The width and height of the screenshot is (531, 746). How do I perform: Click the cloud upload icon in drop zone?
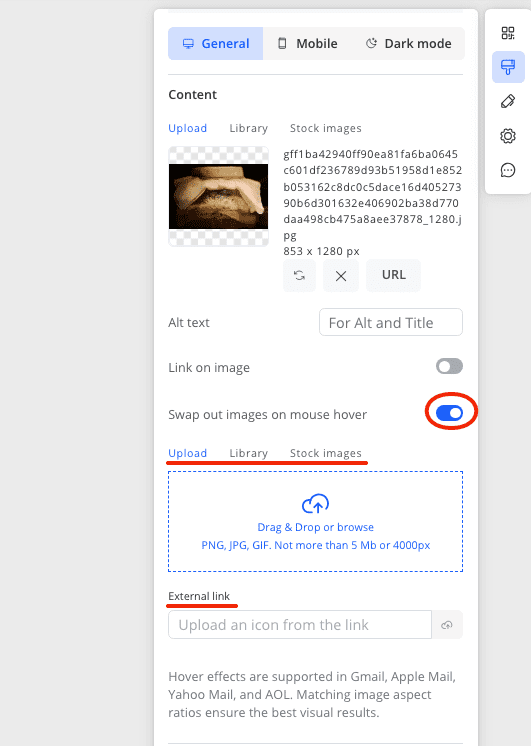click(315, 503)
